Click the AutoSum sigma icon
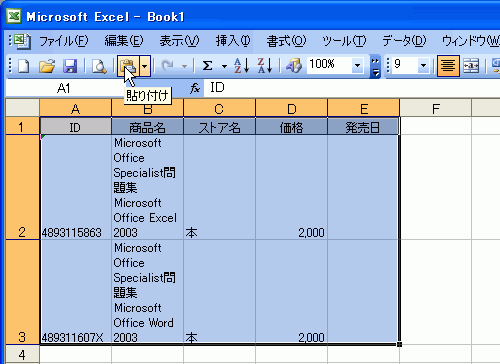Screen dimensions: 500x364 [207, 66]
